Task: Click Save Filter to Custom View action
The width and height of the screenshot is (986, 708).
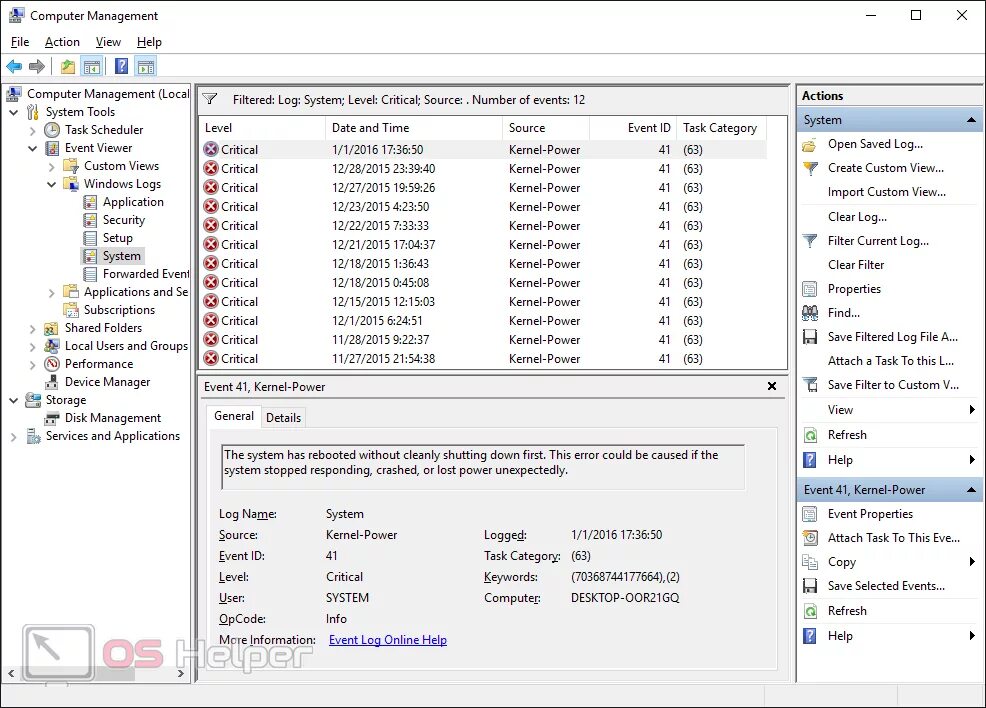Action: point(893,385)
